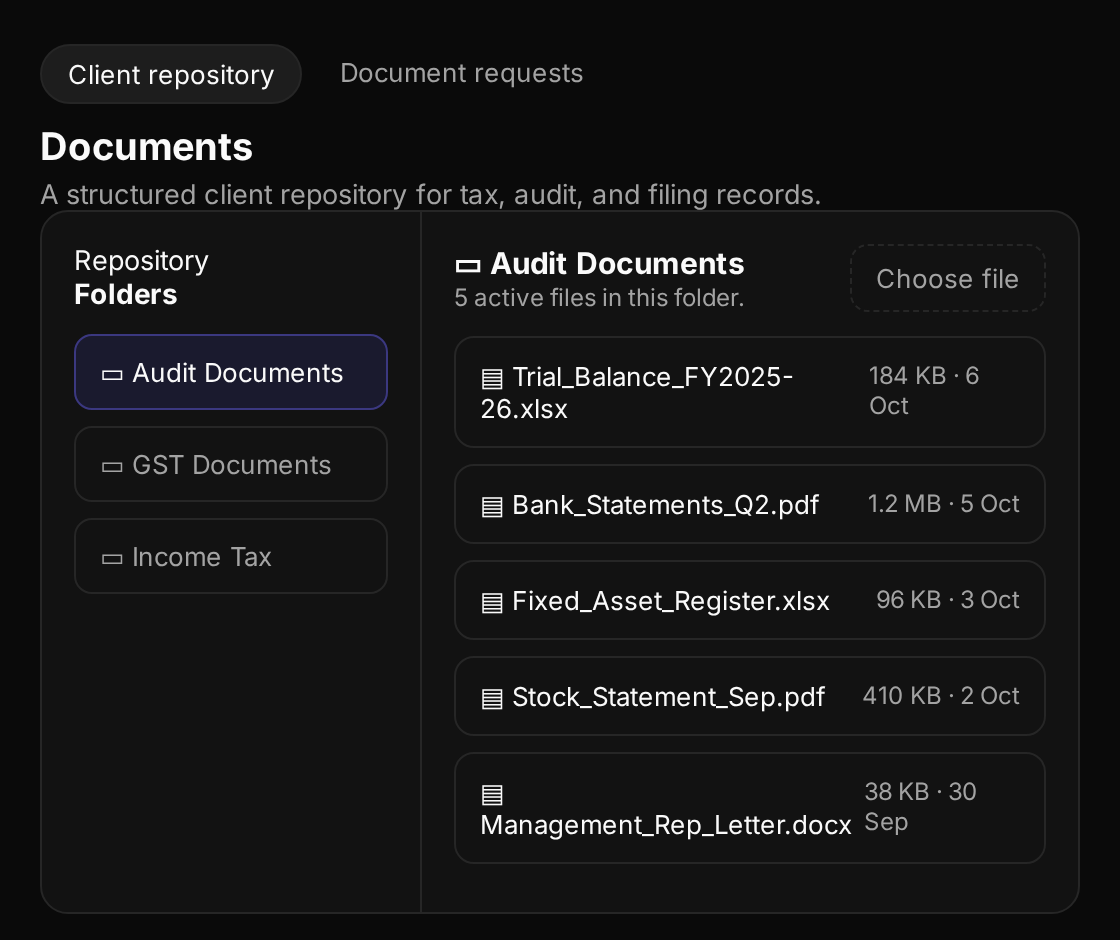Click the '410 KB · 2 Oct' file details
Image resolution: width=1120 pixels, height=940 pixels.
tap(941, 695)
